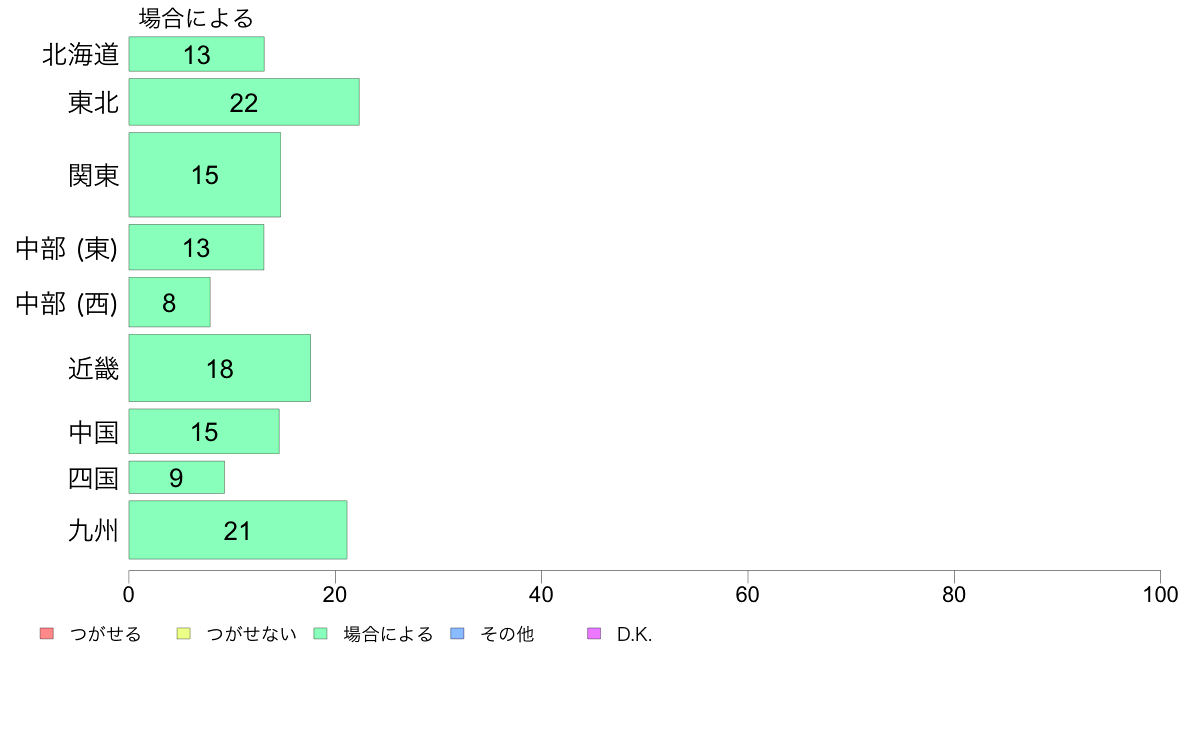The height and width of the screenshot is (736, 1188).
Task: Click the yellow つがせない legend swatch
Action: (183, 634)
